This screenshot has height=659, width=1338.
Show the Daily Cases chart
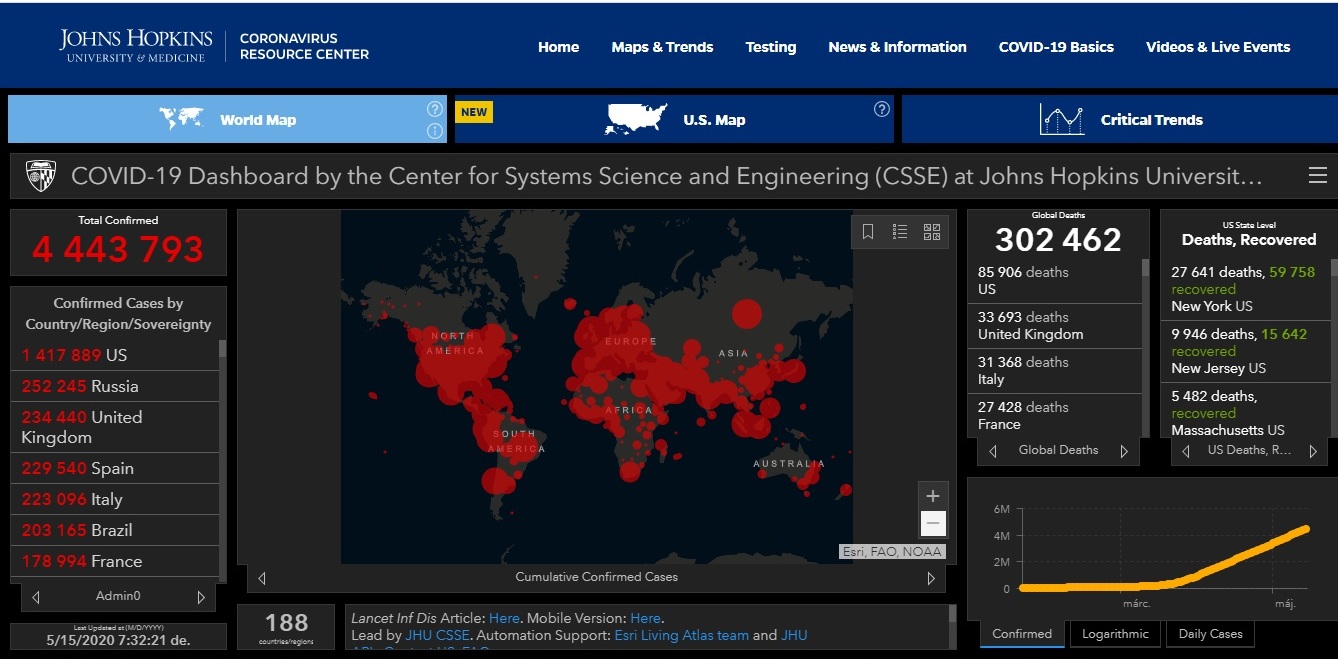[1210, 634]
